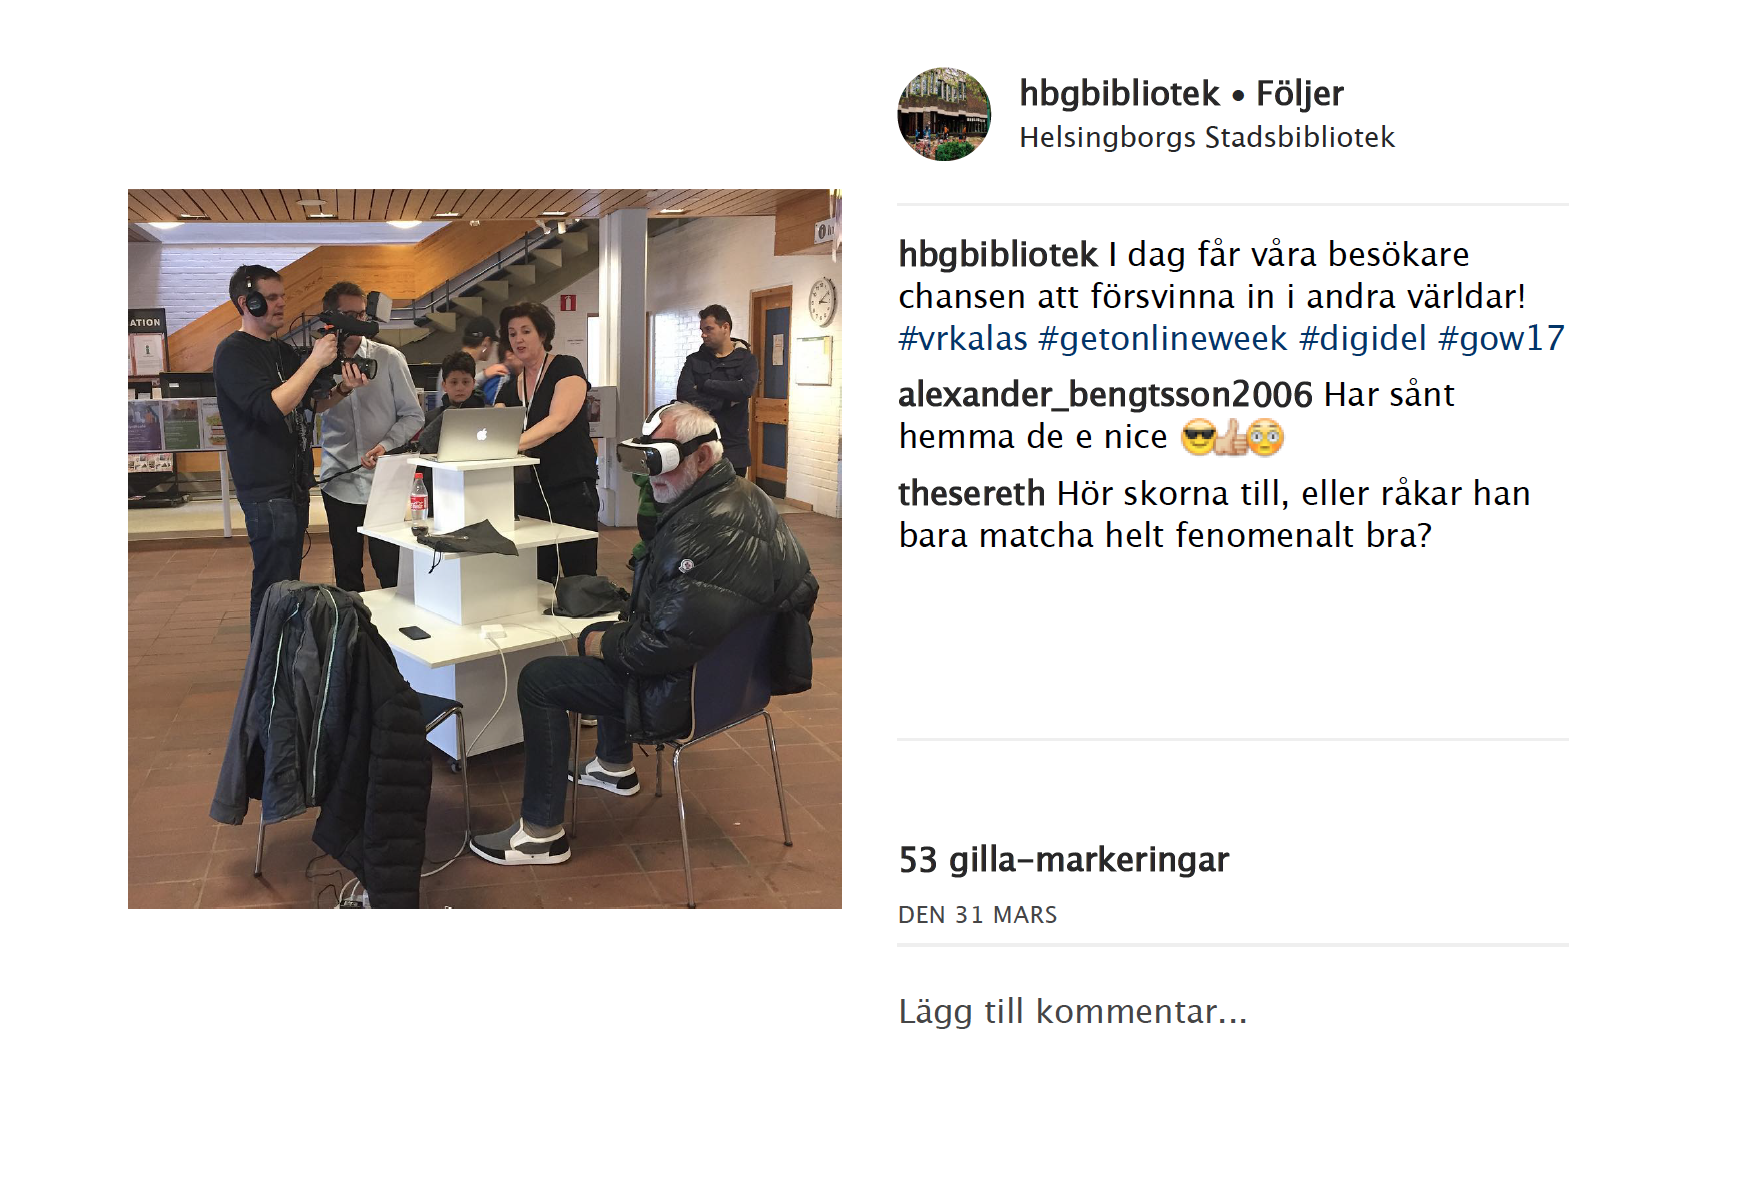The width and height of the screenshot is (1744, 1182).
Task: Click the sunglasses emoji in the comment
Action: pos(1198,437)
